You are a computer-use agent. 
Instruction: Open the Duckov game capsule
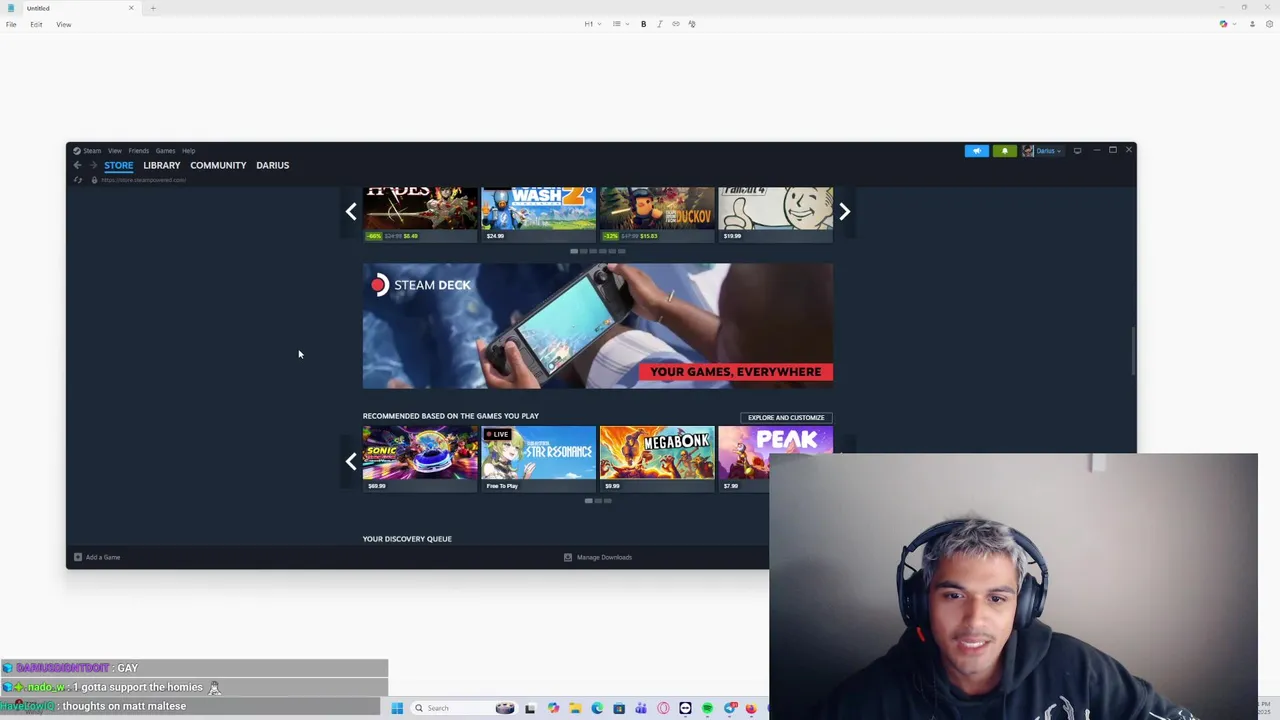pyautogui.click(x=657, y=213)
